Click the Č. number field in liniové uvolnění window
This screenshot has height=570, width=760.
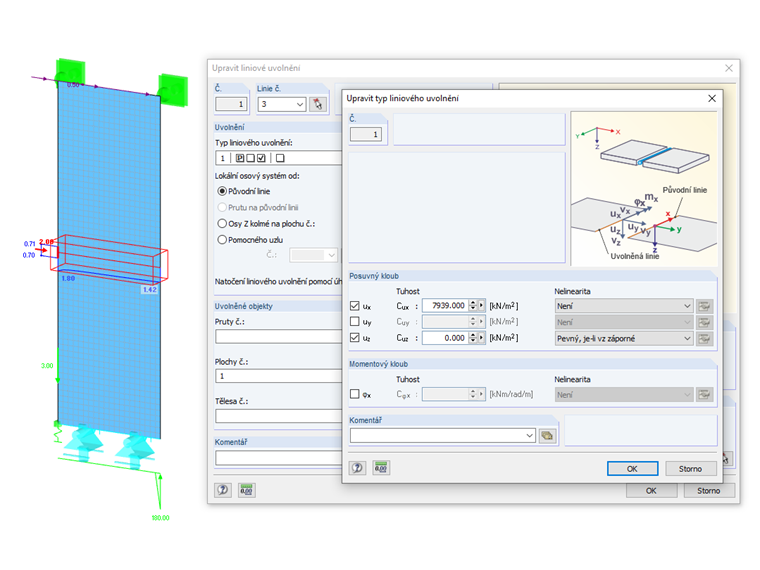click(231, 104)
